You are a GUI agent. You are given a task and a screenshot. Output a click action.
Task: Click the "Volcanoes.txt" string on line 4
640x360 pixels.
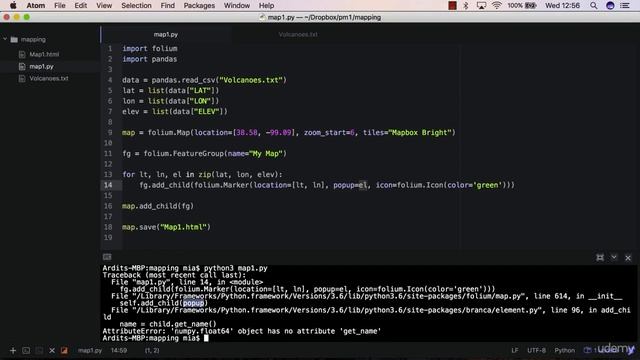(253, 80)
